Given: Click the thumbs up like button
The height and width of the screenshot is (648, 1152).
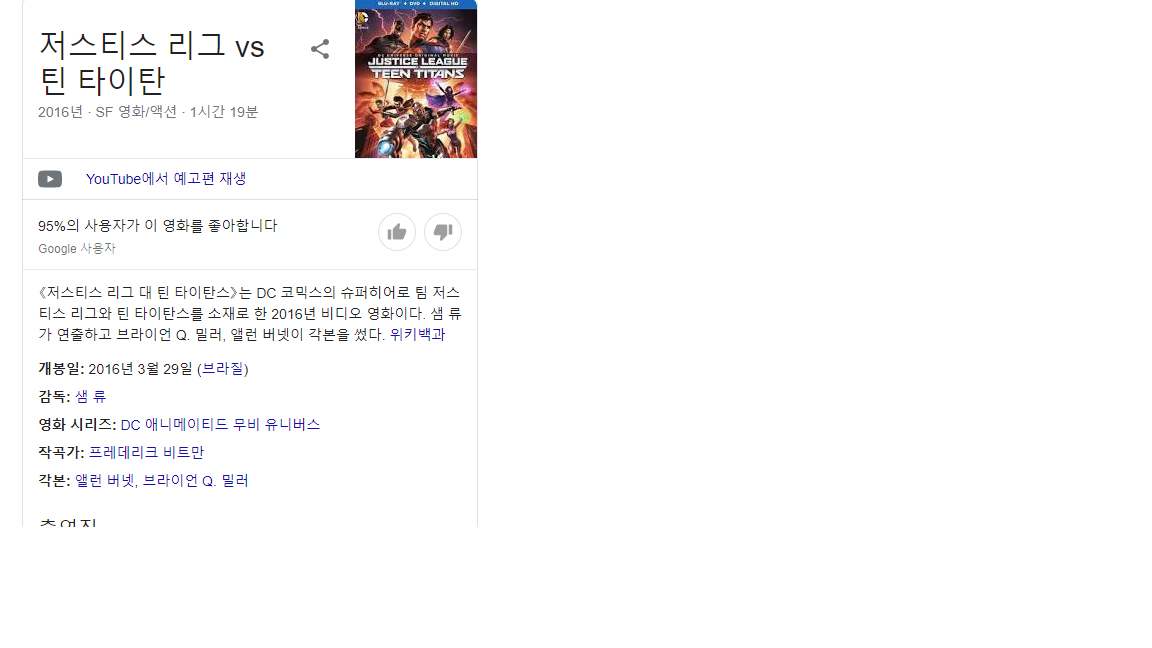Looking at the screenshot, I should 397,232.
